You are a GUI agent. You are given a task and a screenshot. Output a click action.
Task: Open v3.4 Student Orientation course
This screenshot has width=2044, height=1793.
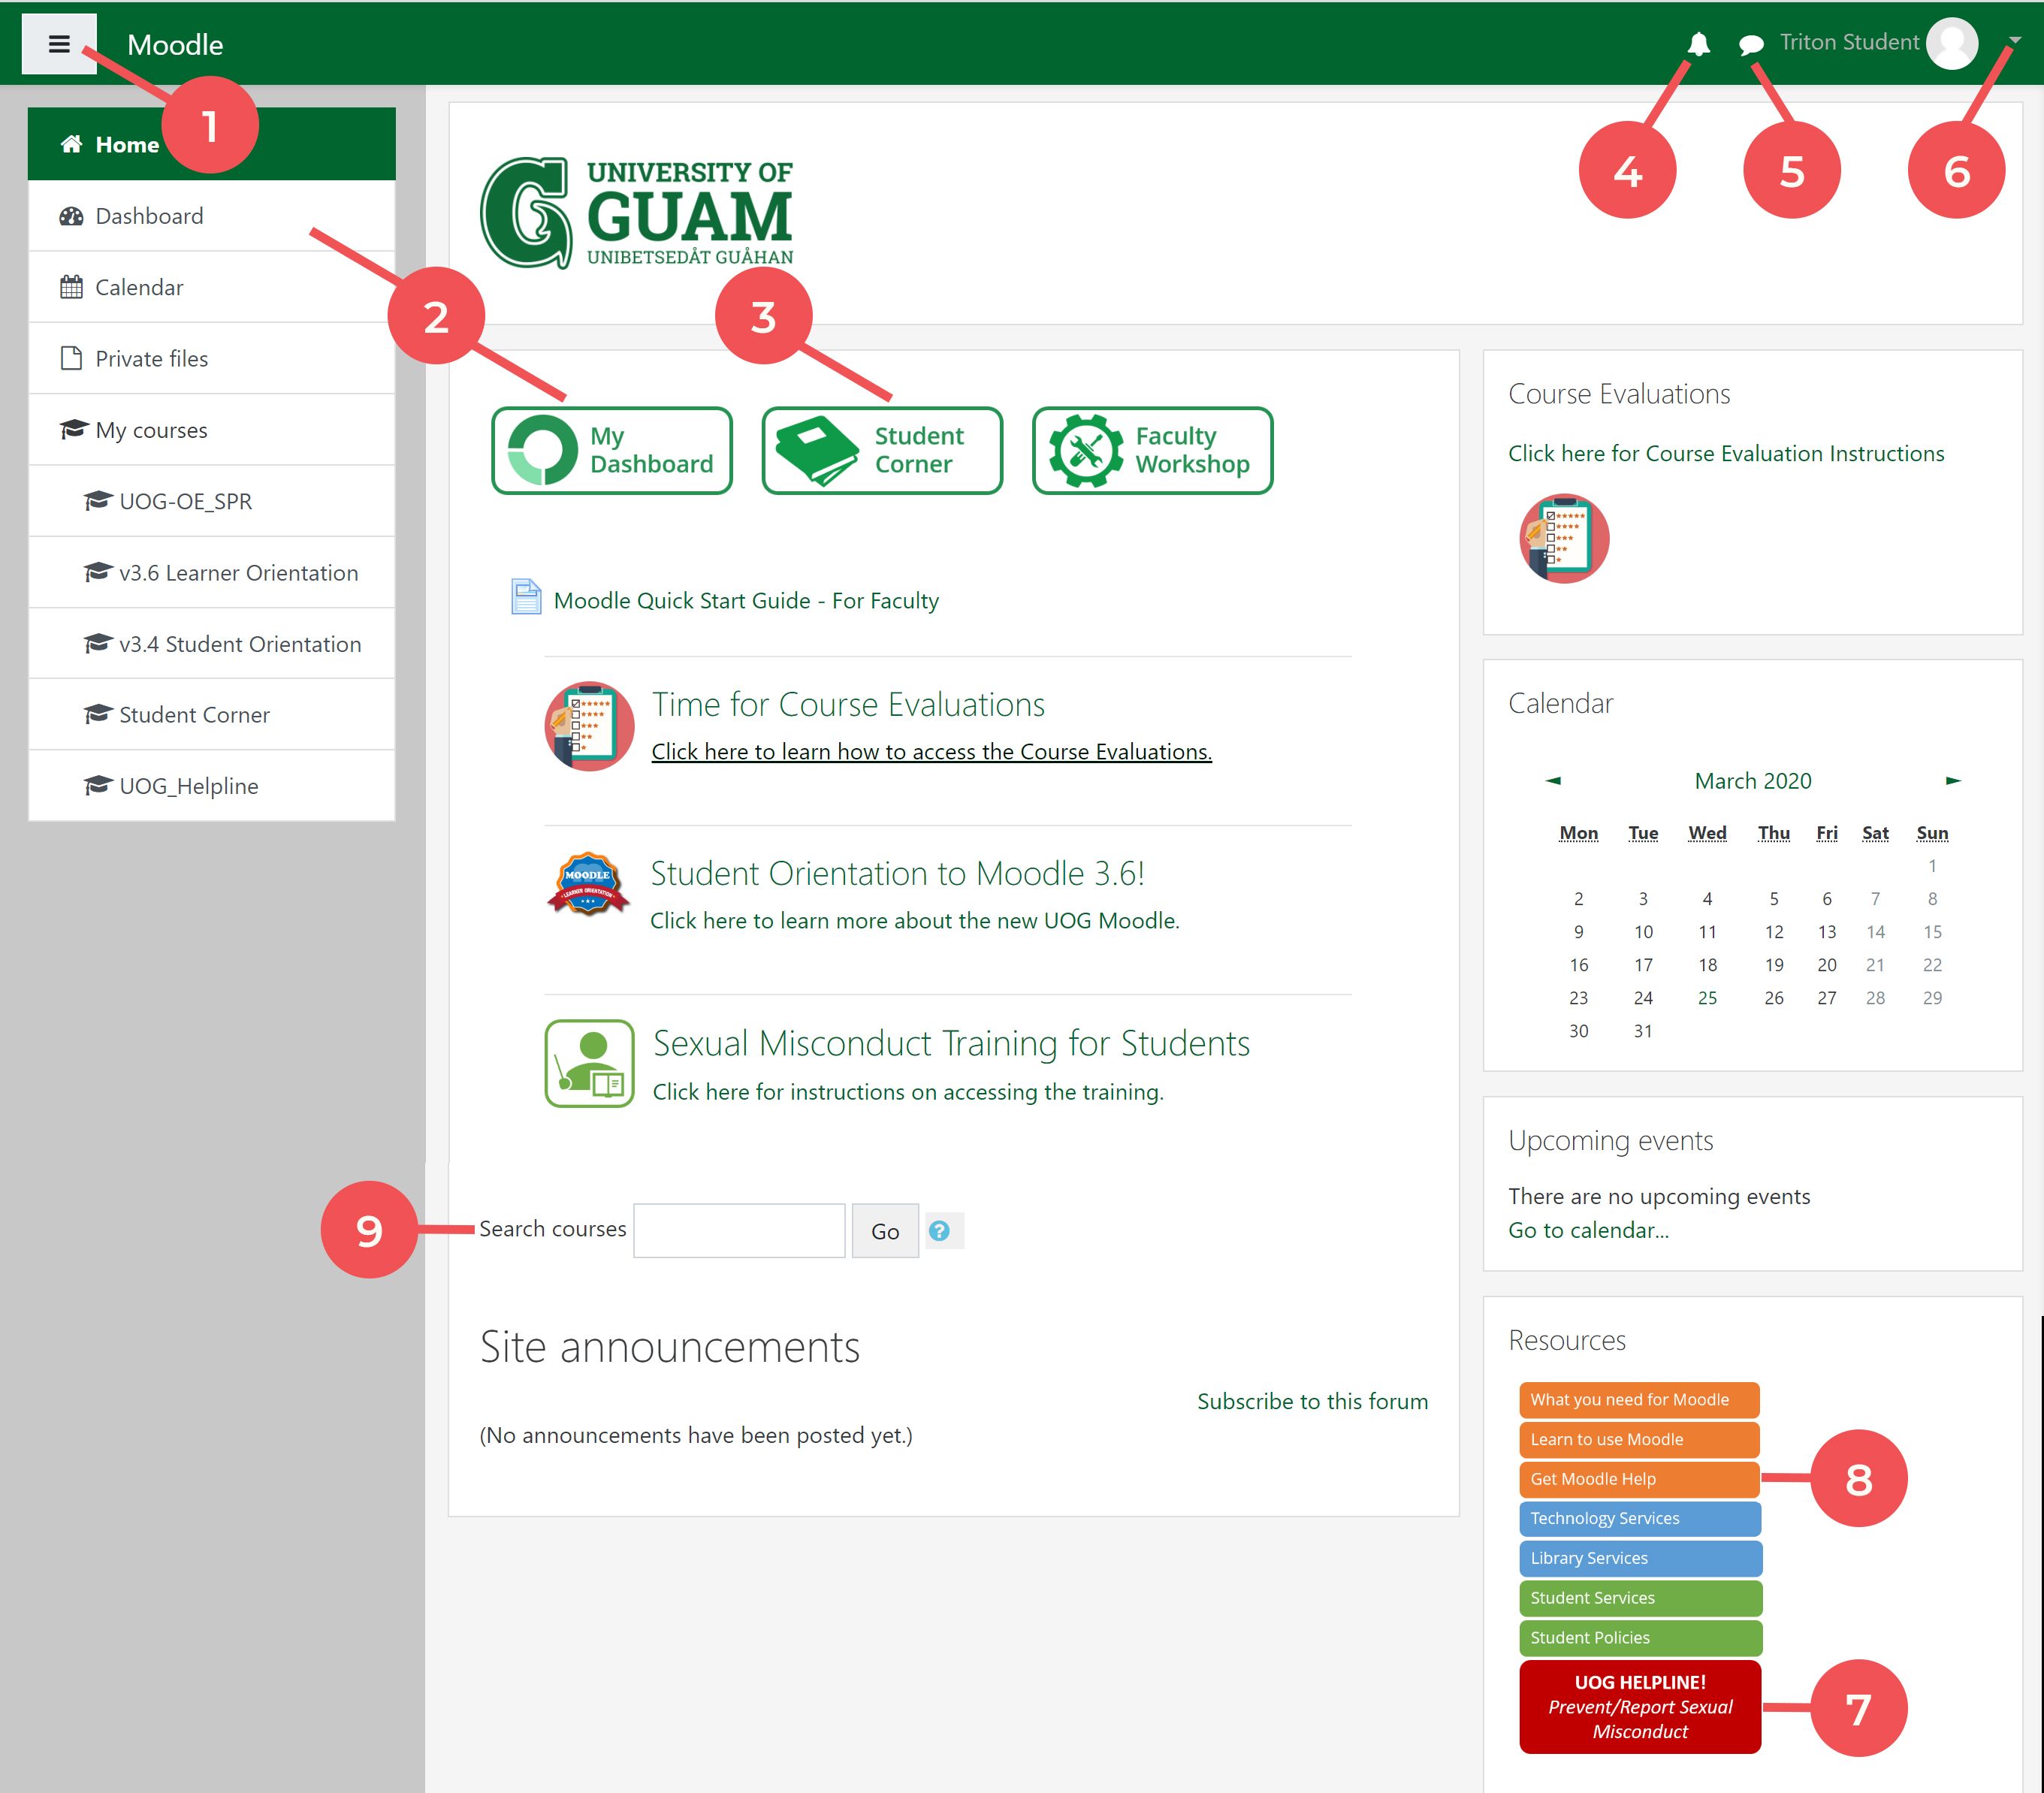(x=211, y=643)
